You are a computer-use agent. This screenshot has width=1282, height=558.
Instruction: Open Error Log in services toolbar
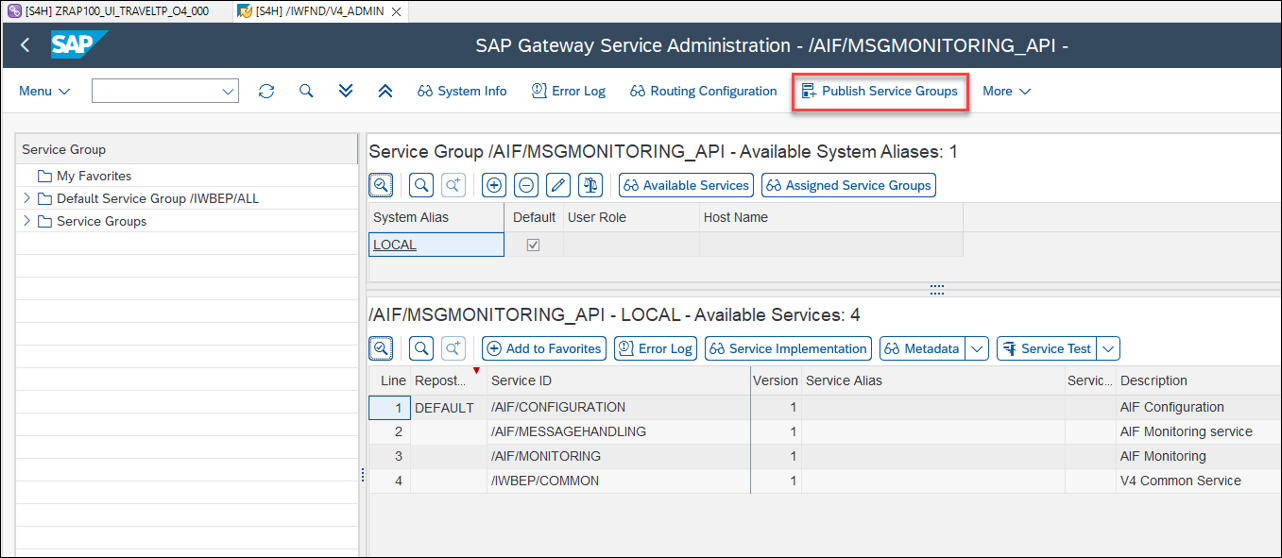(655, 348)
